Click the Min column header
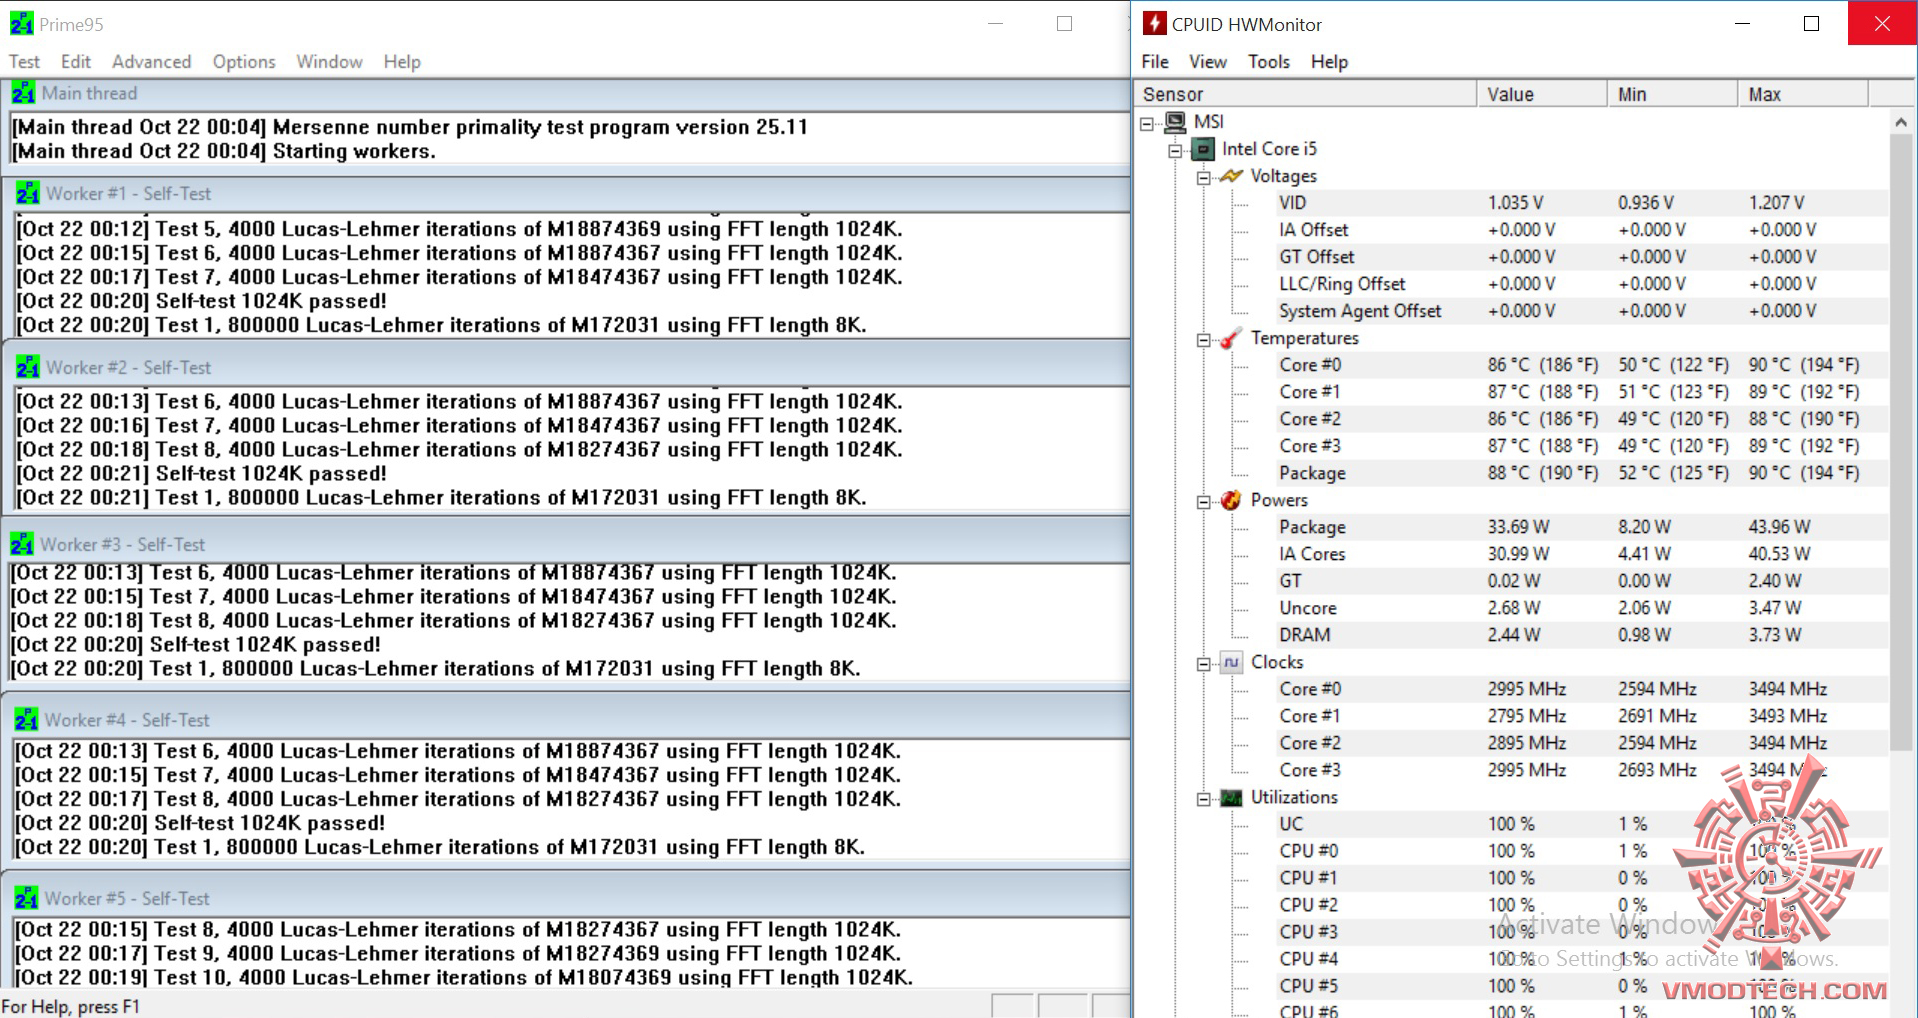 coord(1673,94)
